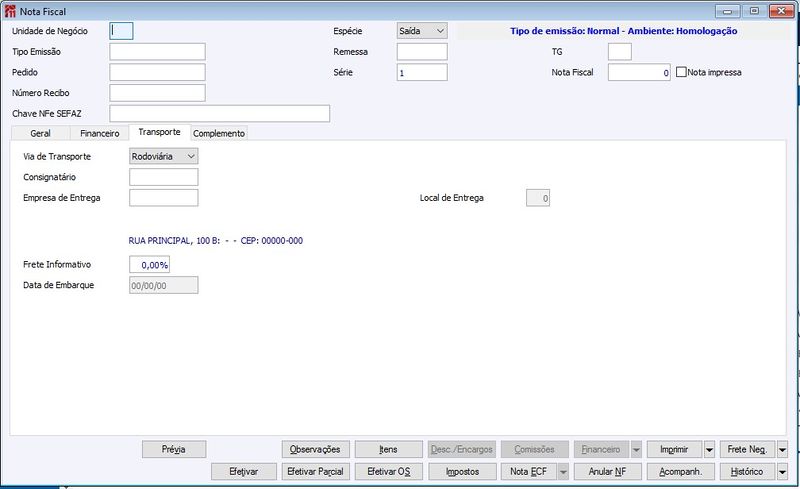Close the Nota Fiscal window

(781, 11)
